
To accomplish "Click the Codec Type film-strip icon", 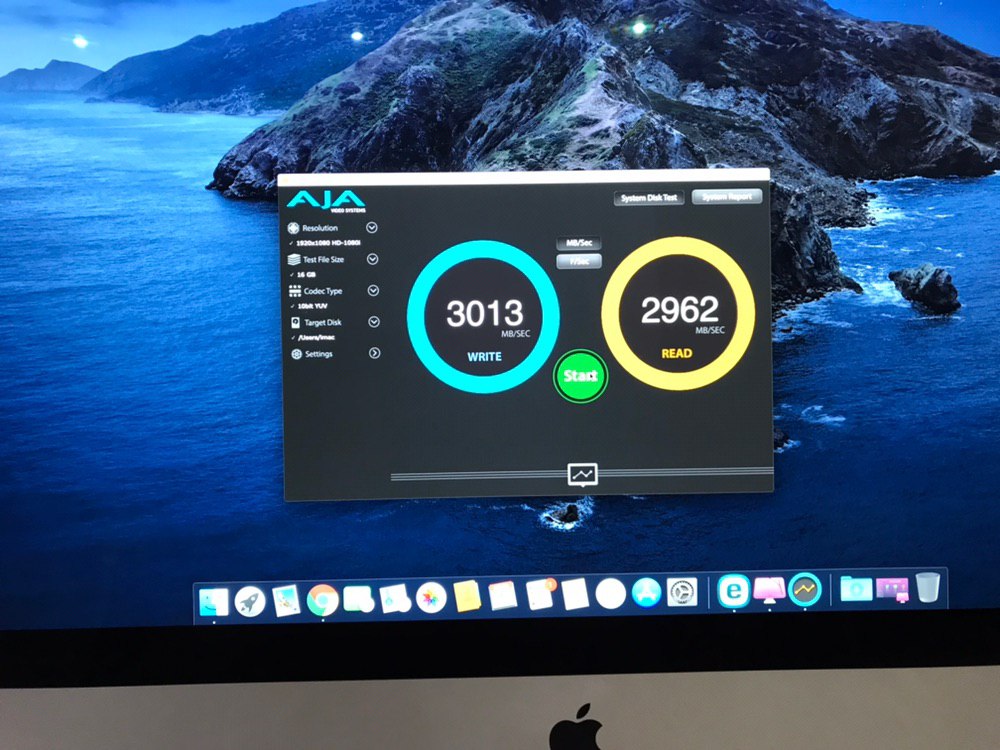I will [295, 291].
